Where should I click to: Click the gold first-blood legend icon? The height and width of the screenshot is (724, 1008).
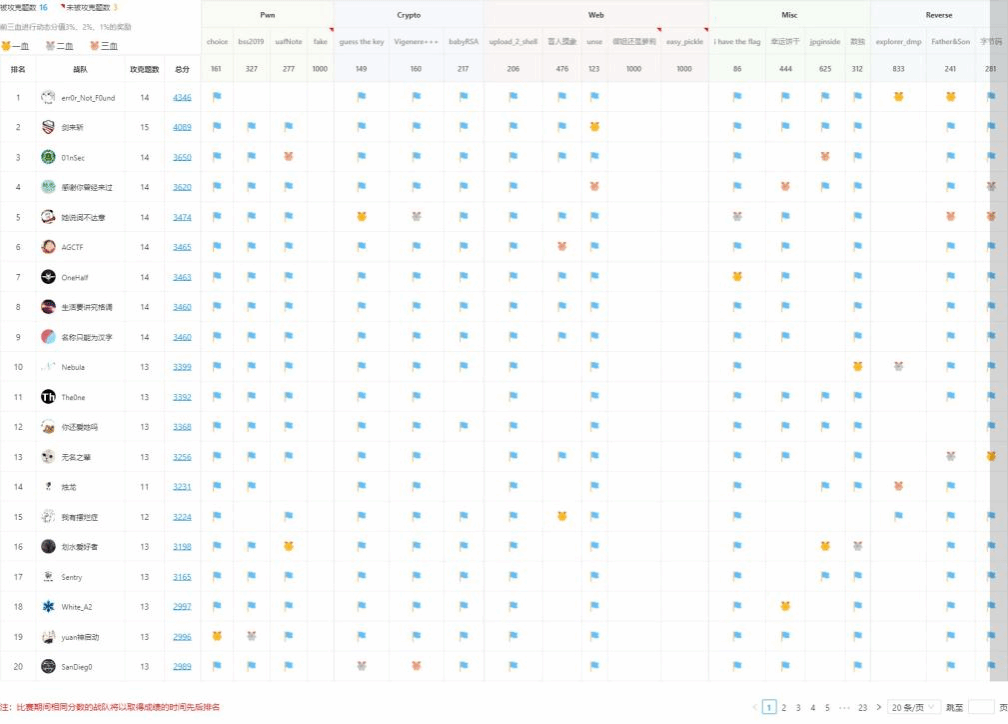(x=6, y=46)
